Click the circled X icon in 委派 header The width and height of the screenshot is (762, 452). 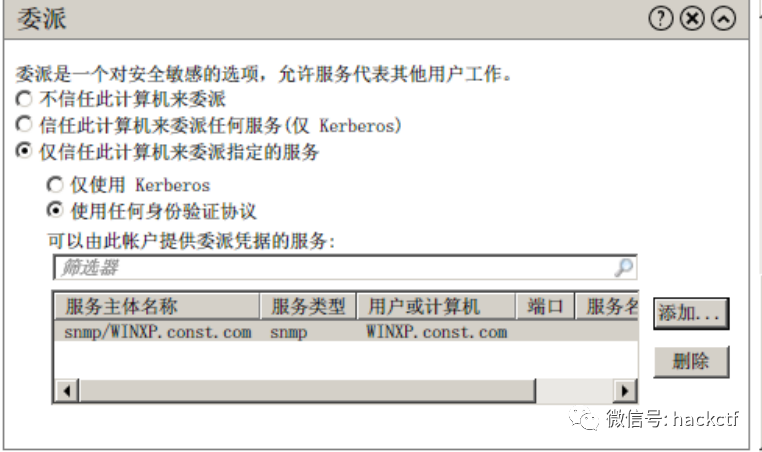(x=692, y=18)
